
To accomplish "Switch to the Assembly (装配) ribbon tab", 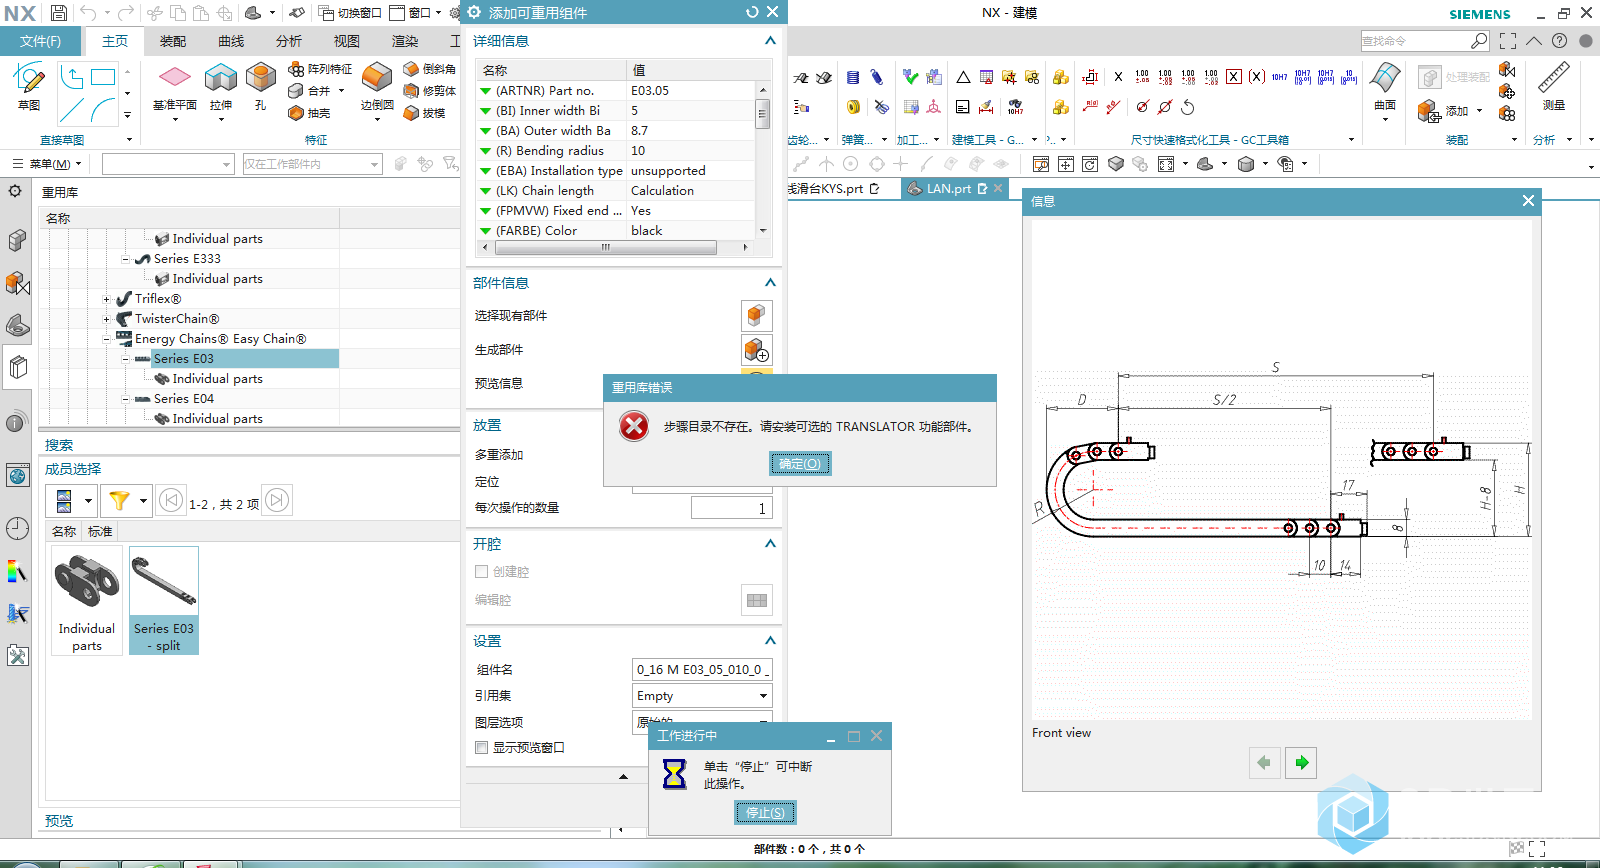I will pyautogui.click(x=173, y=41).
